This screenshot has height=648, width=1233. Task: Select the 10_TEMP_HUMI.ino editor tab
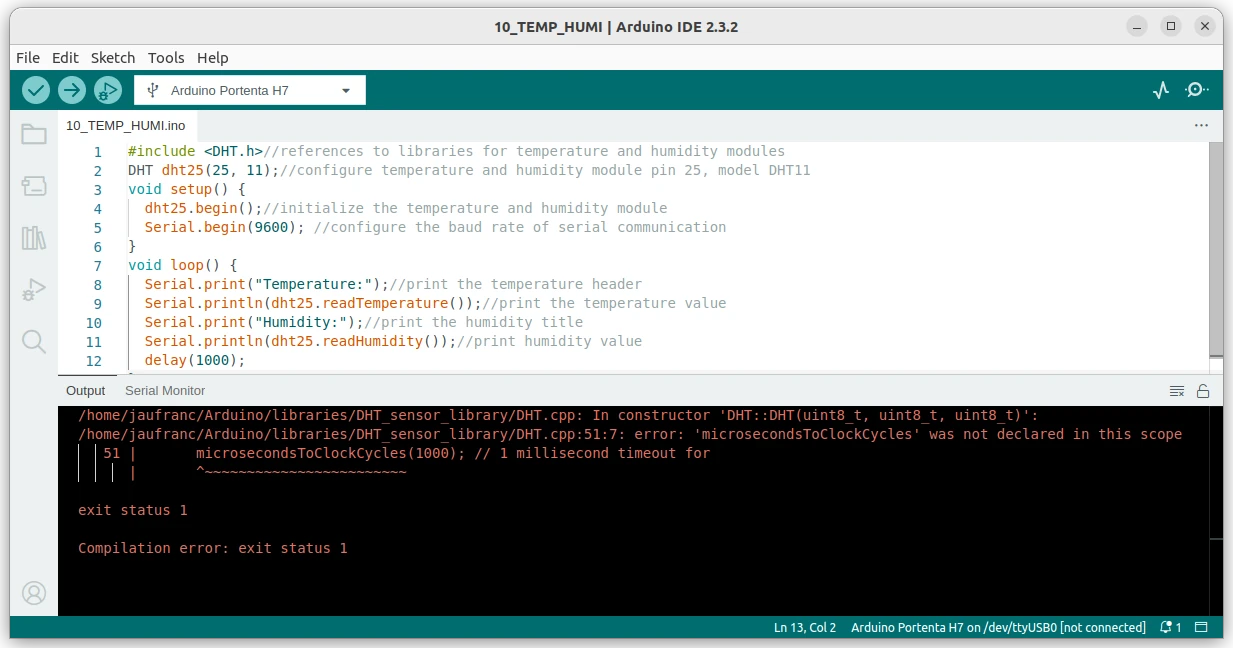tap(126, 126)
